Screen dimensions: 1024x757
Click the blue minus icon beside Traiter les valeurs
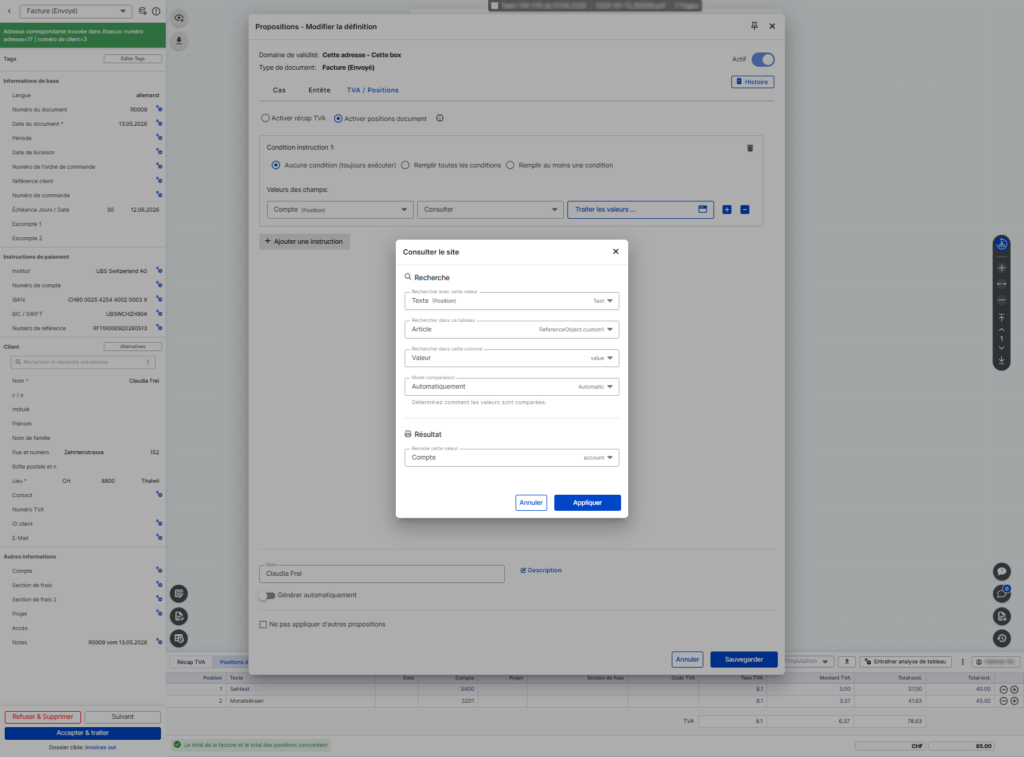pos(744,210)
